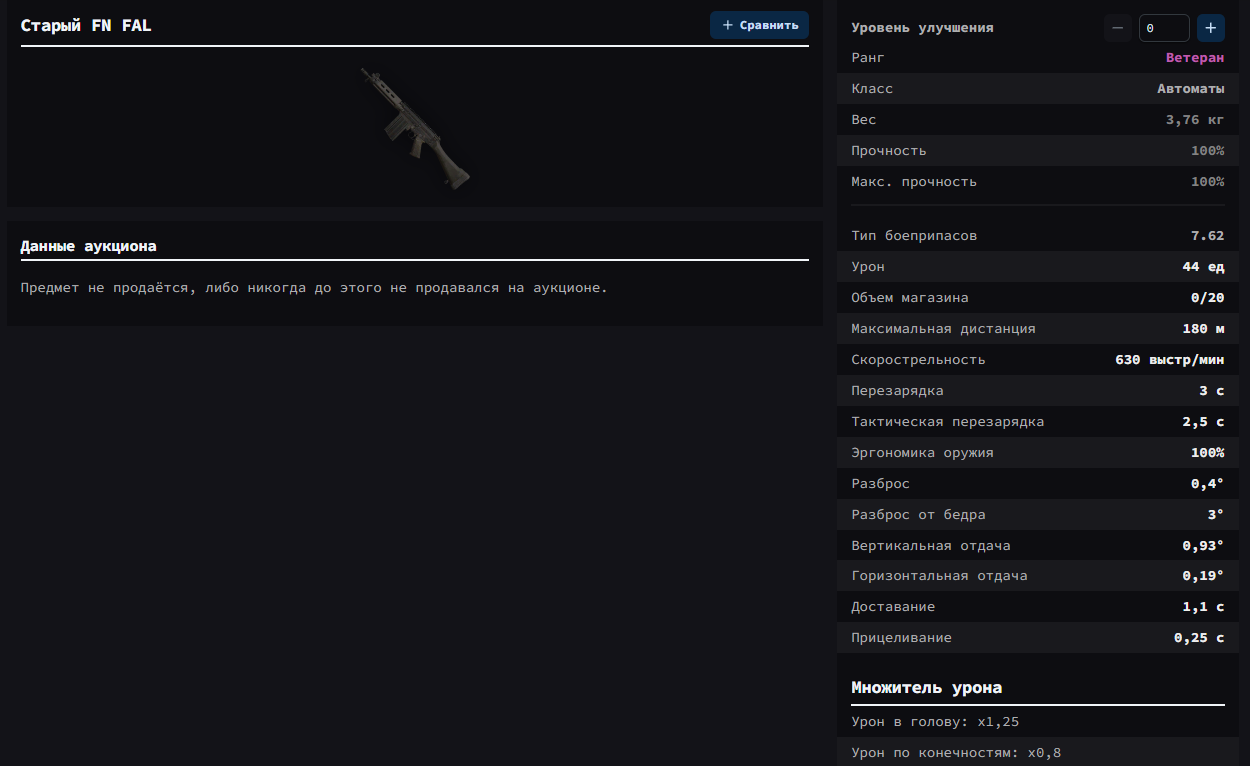Click the Ветеран rank value
Screen dimensions: 1250x766
coord(1194,58)
